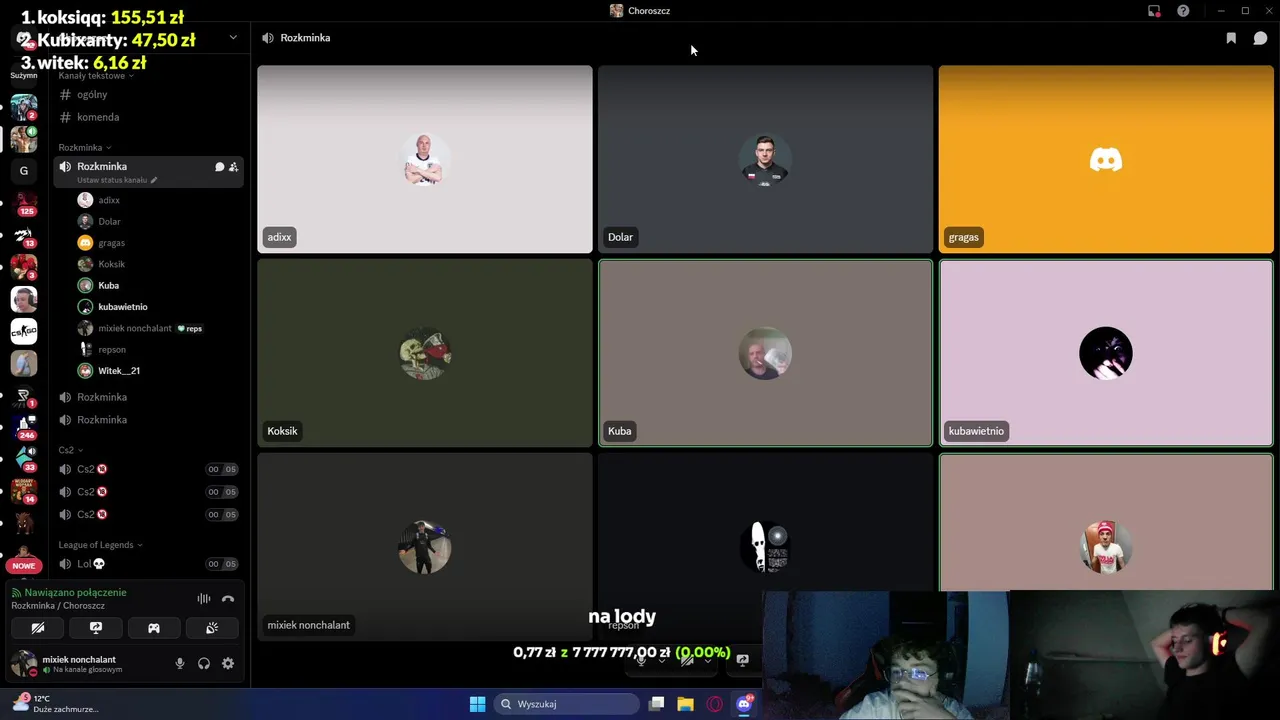Collapse the Kanały tekstowe category
The width and height of the screenshot is (1280, 720).
coord(95,76)
